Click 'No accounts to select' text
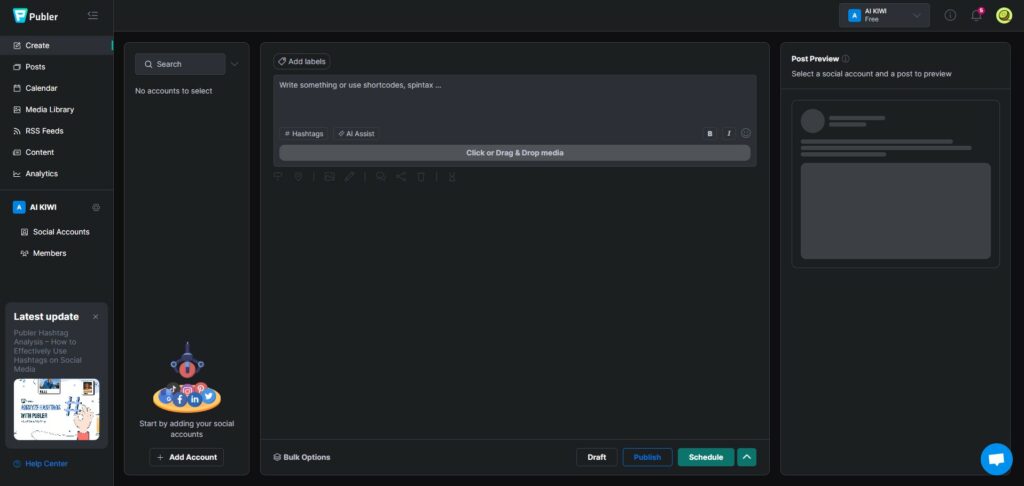Viewport: 1024px width, 486px height. click(174, 91)
